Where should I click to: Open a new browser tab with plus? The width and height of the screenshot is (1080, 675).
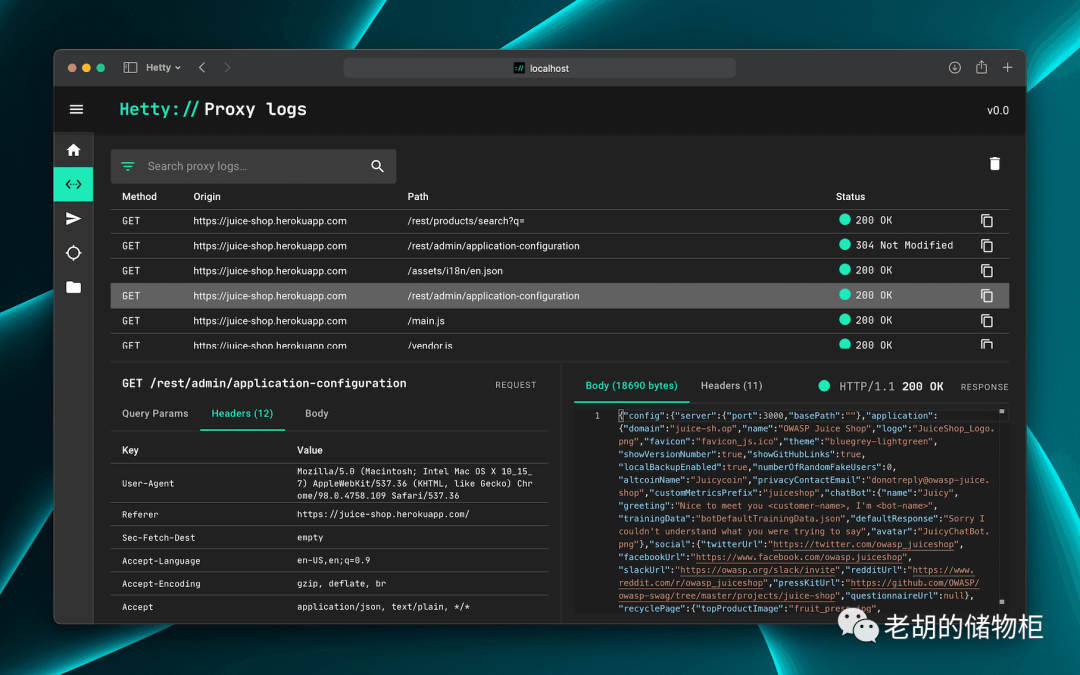(1007, 68)
